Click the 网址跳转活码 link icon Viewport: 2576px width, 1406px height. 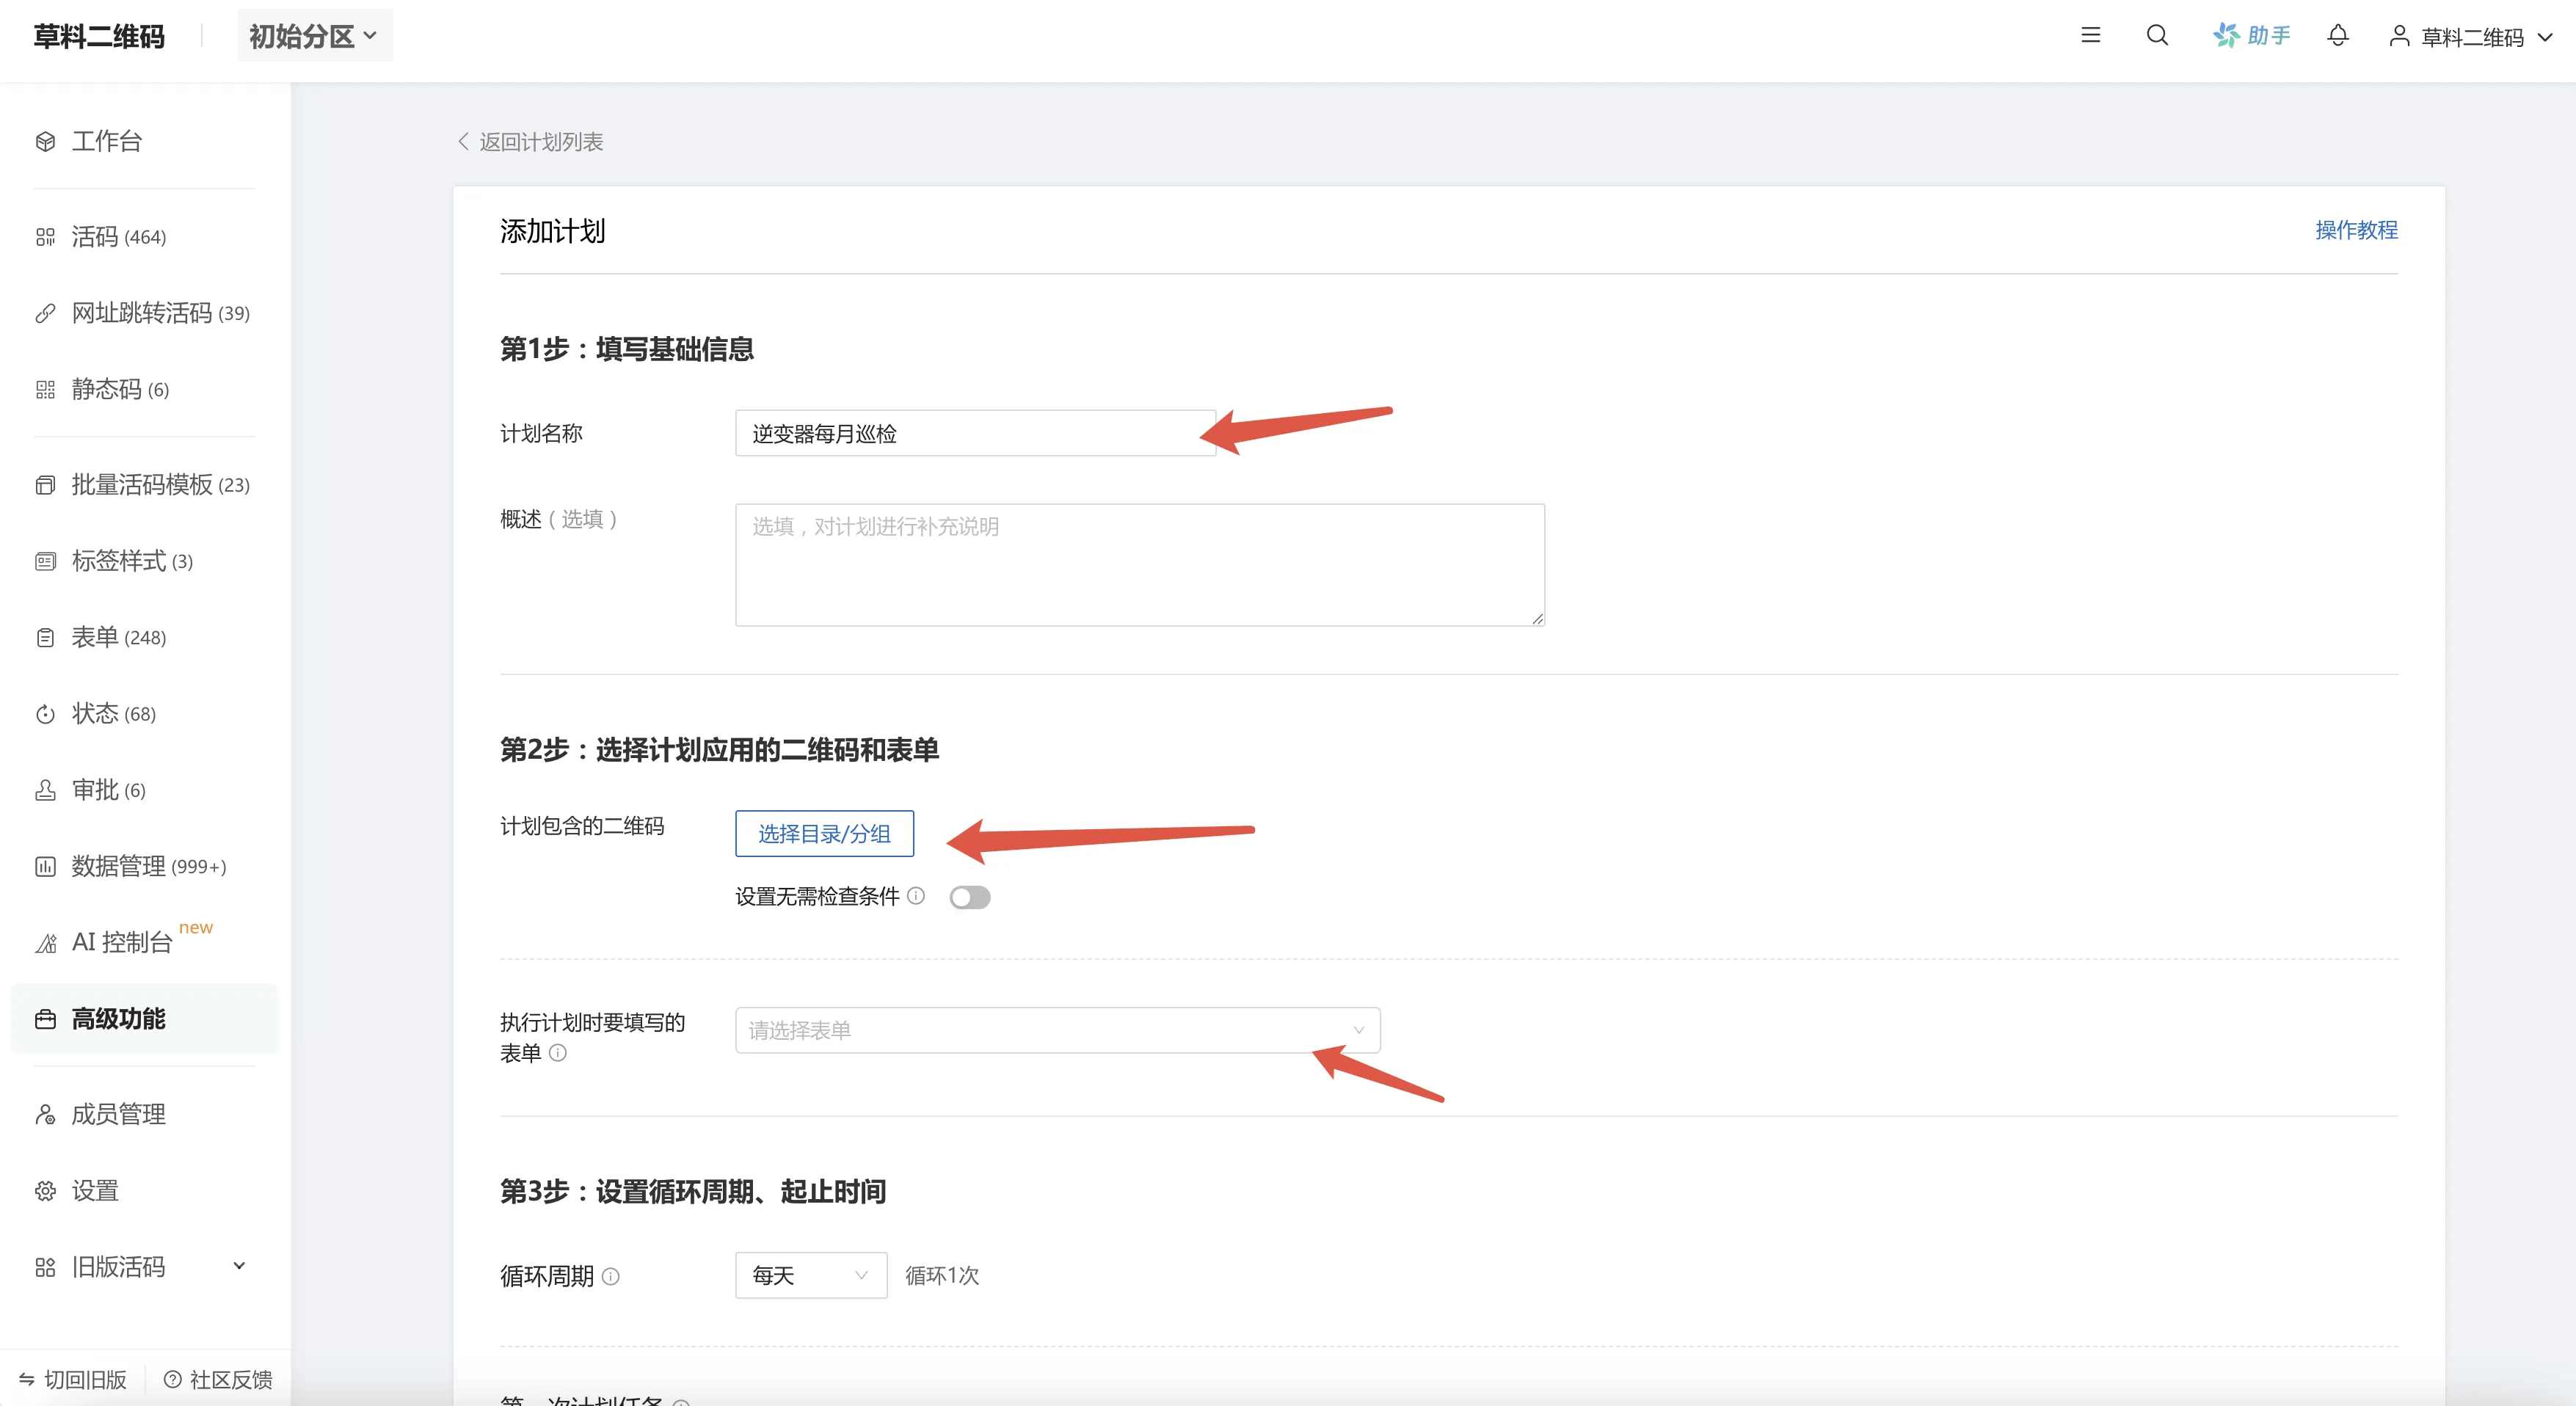coord(45,313)
